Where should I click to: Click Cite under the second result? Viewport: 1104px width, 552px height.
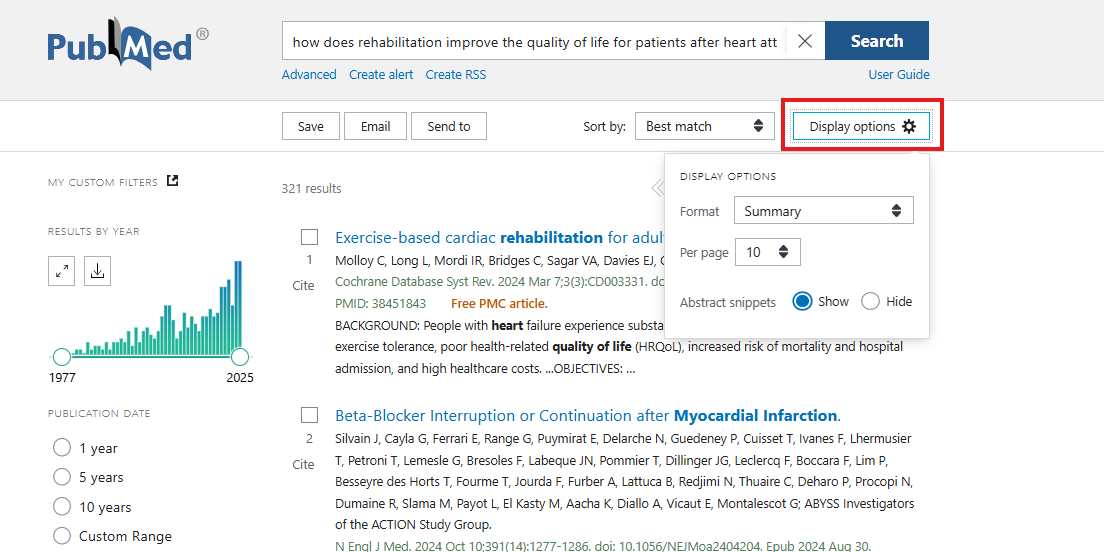(303, 464)
